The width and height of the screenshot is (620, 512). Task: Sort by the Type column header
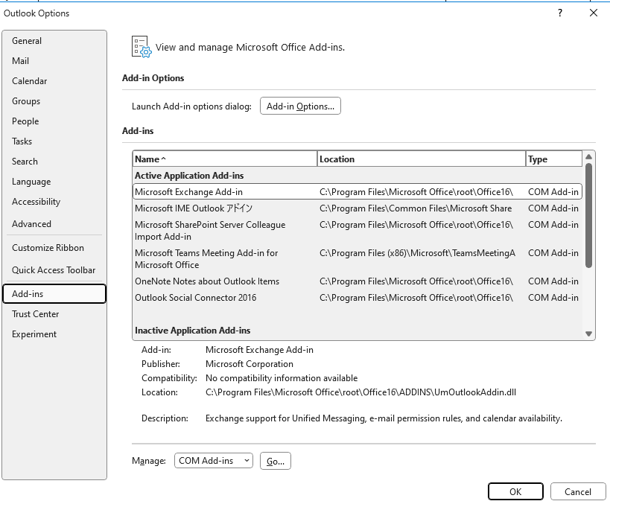click(554, 159)
